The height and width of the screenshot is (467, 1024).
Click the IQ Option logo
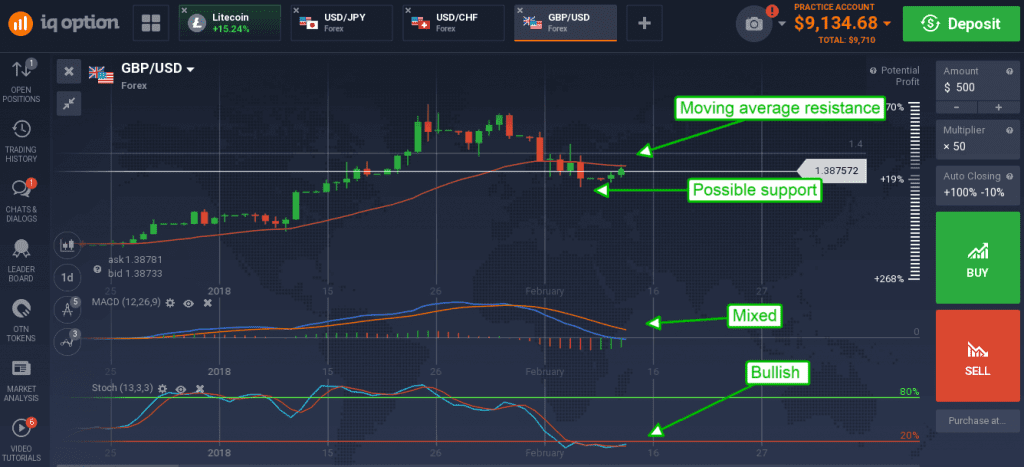[x=64, y=24]
